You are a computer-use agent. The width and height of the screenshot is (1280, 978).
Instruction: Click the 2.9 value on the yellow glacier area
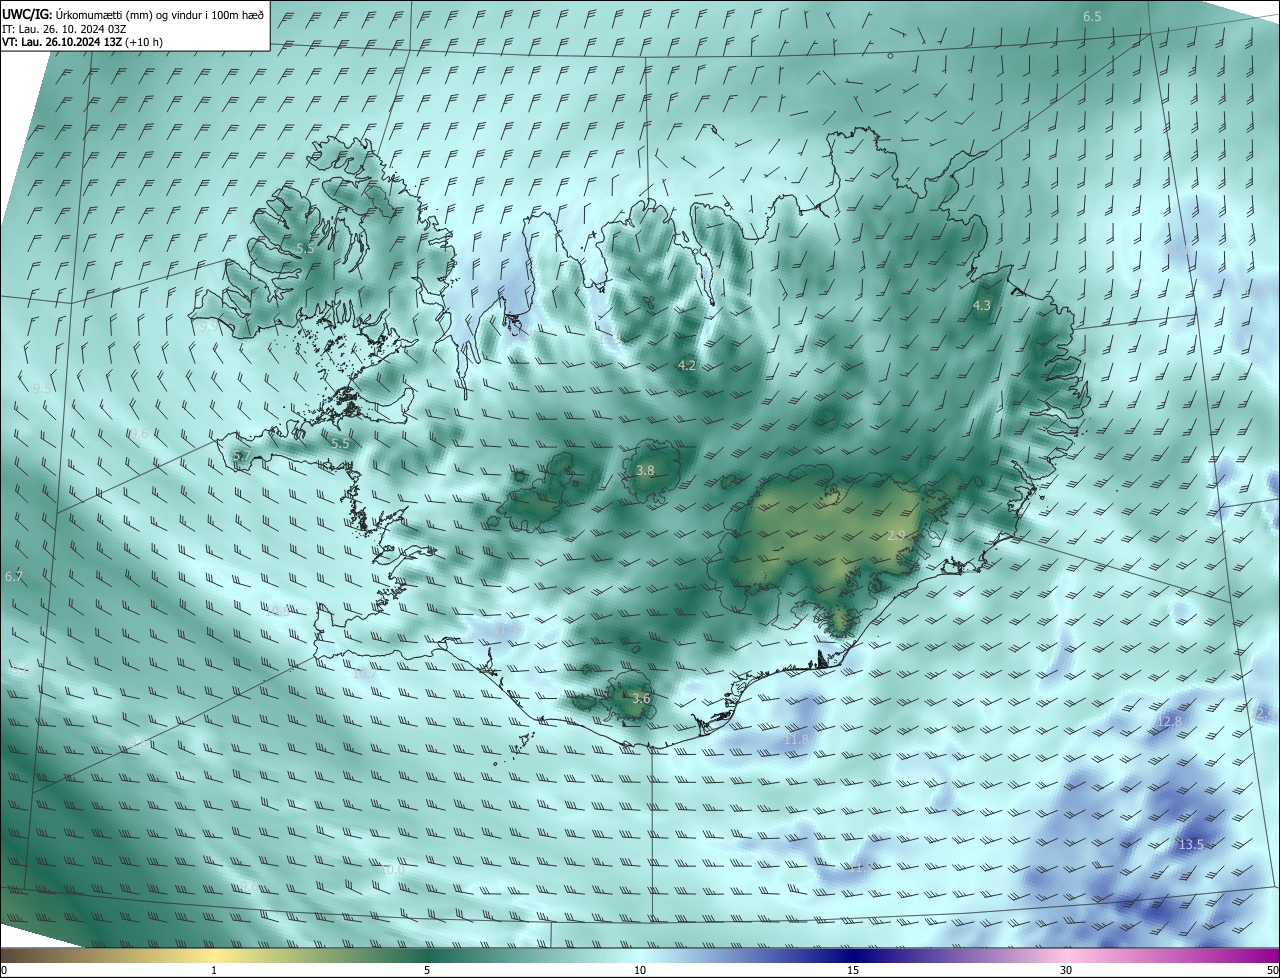point(896,536)
